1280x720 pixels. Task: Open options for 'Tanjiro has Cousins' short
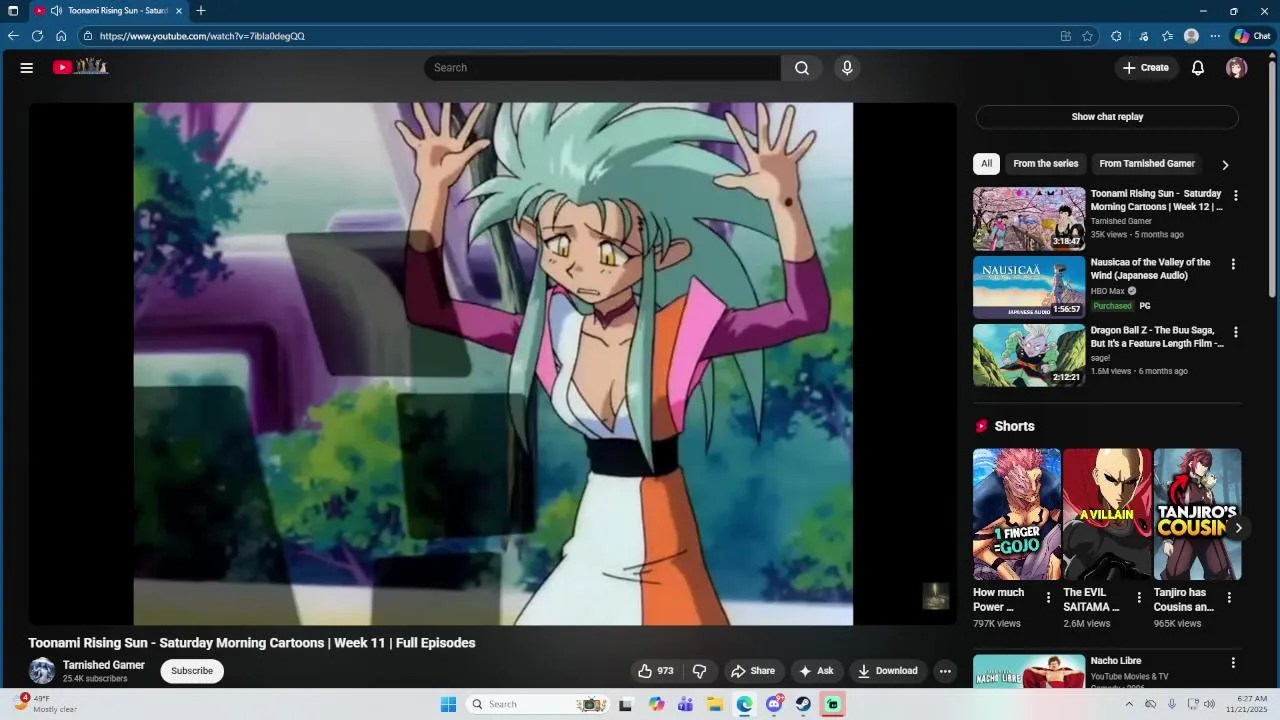(1229, 598)
